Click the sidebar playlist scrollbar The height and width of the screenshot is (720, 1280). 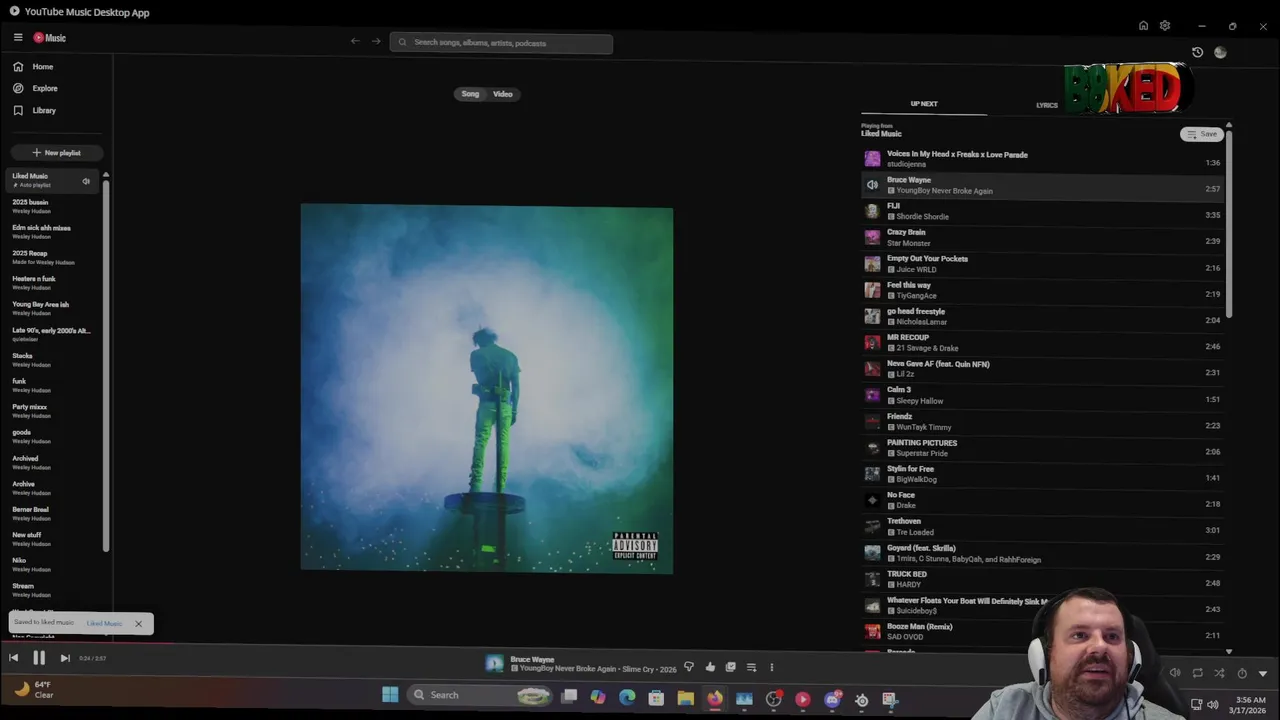pos(105,365)
